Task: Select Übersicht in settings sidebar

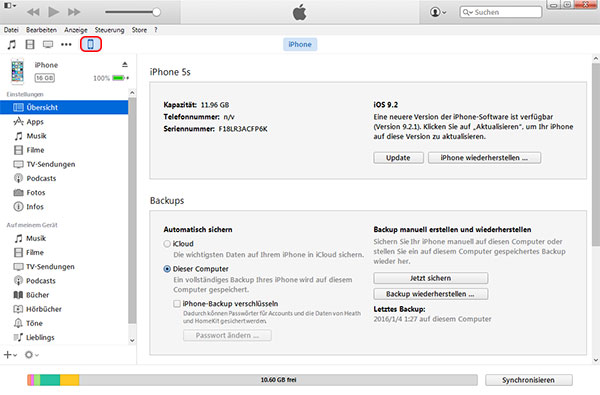Action: point(64,108)
